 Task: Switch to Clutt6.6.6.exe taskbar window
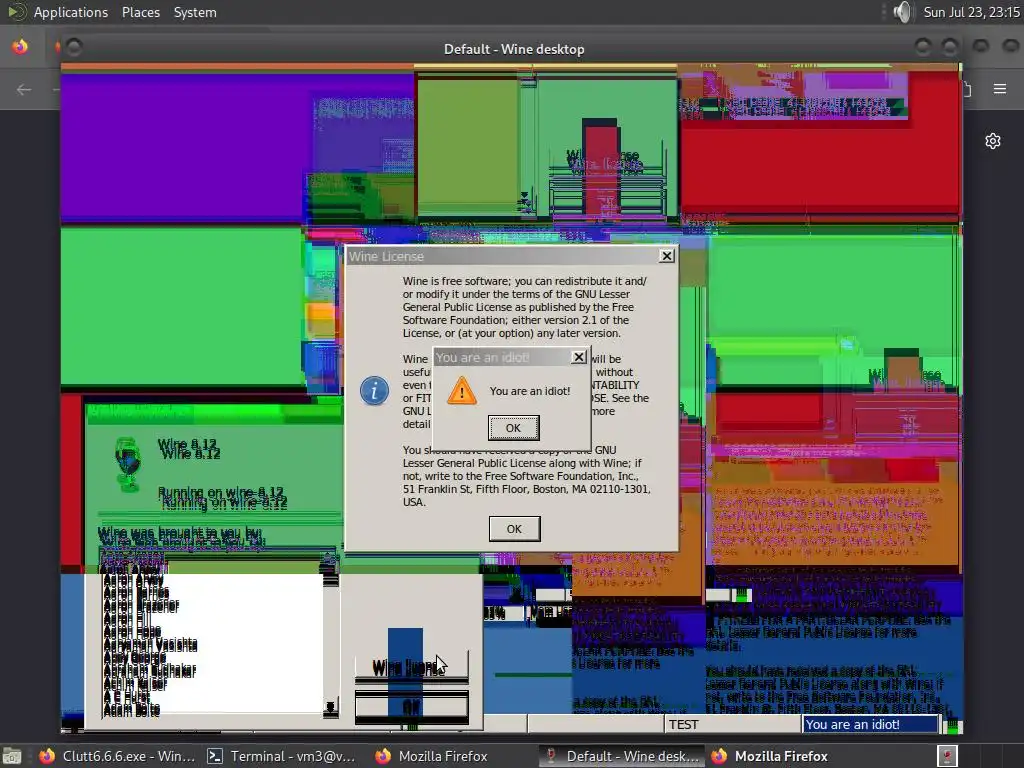coord(117,756)
